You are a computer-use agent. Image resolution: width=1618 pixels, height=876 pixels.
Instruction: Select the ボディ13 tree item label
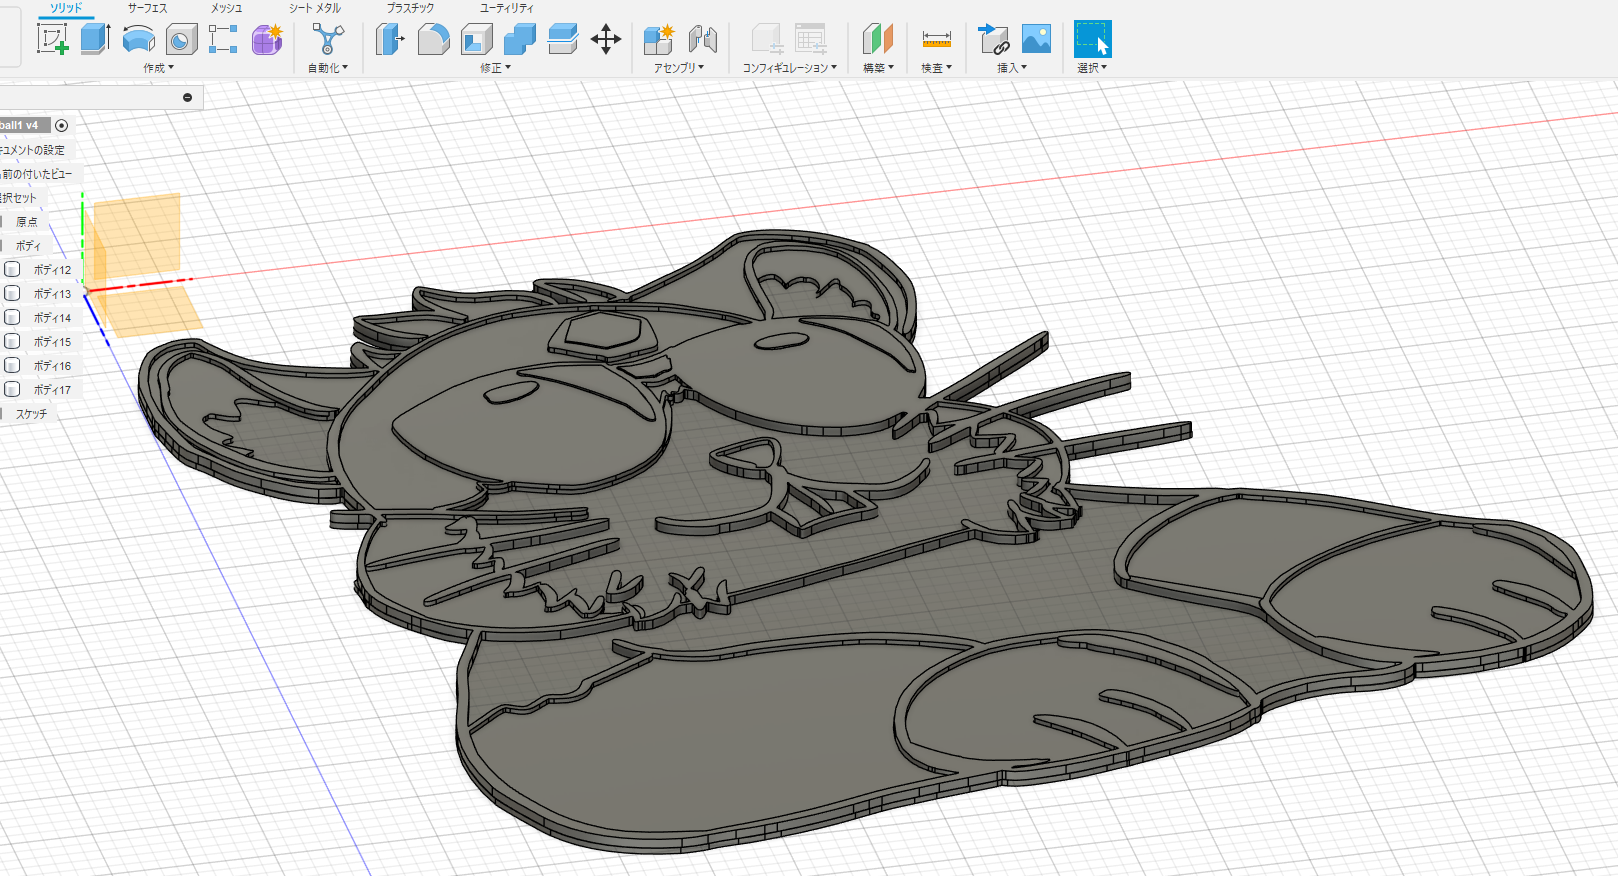coord(52,294)
